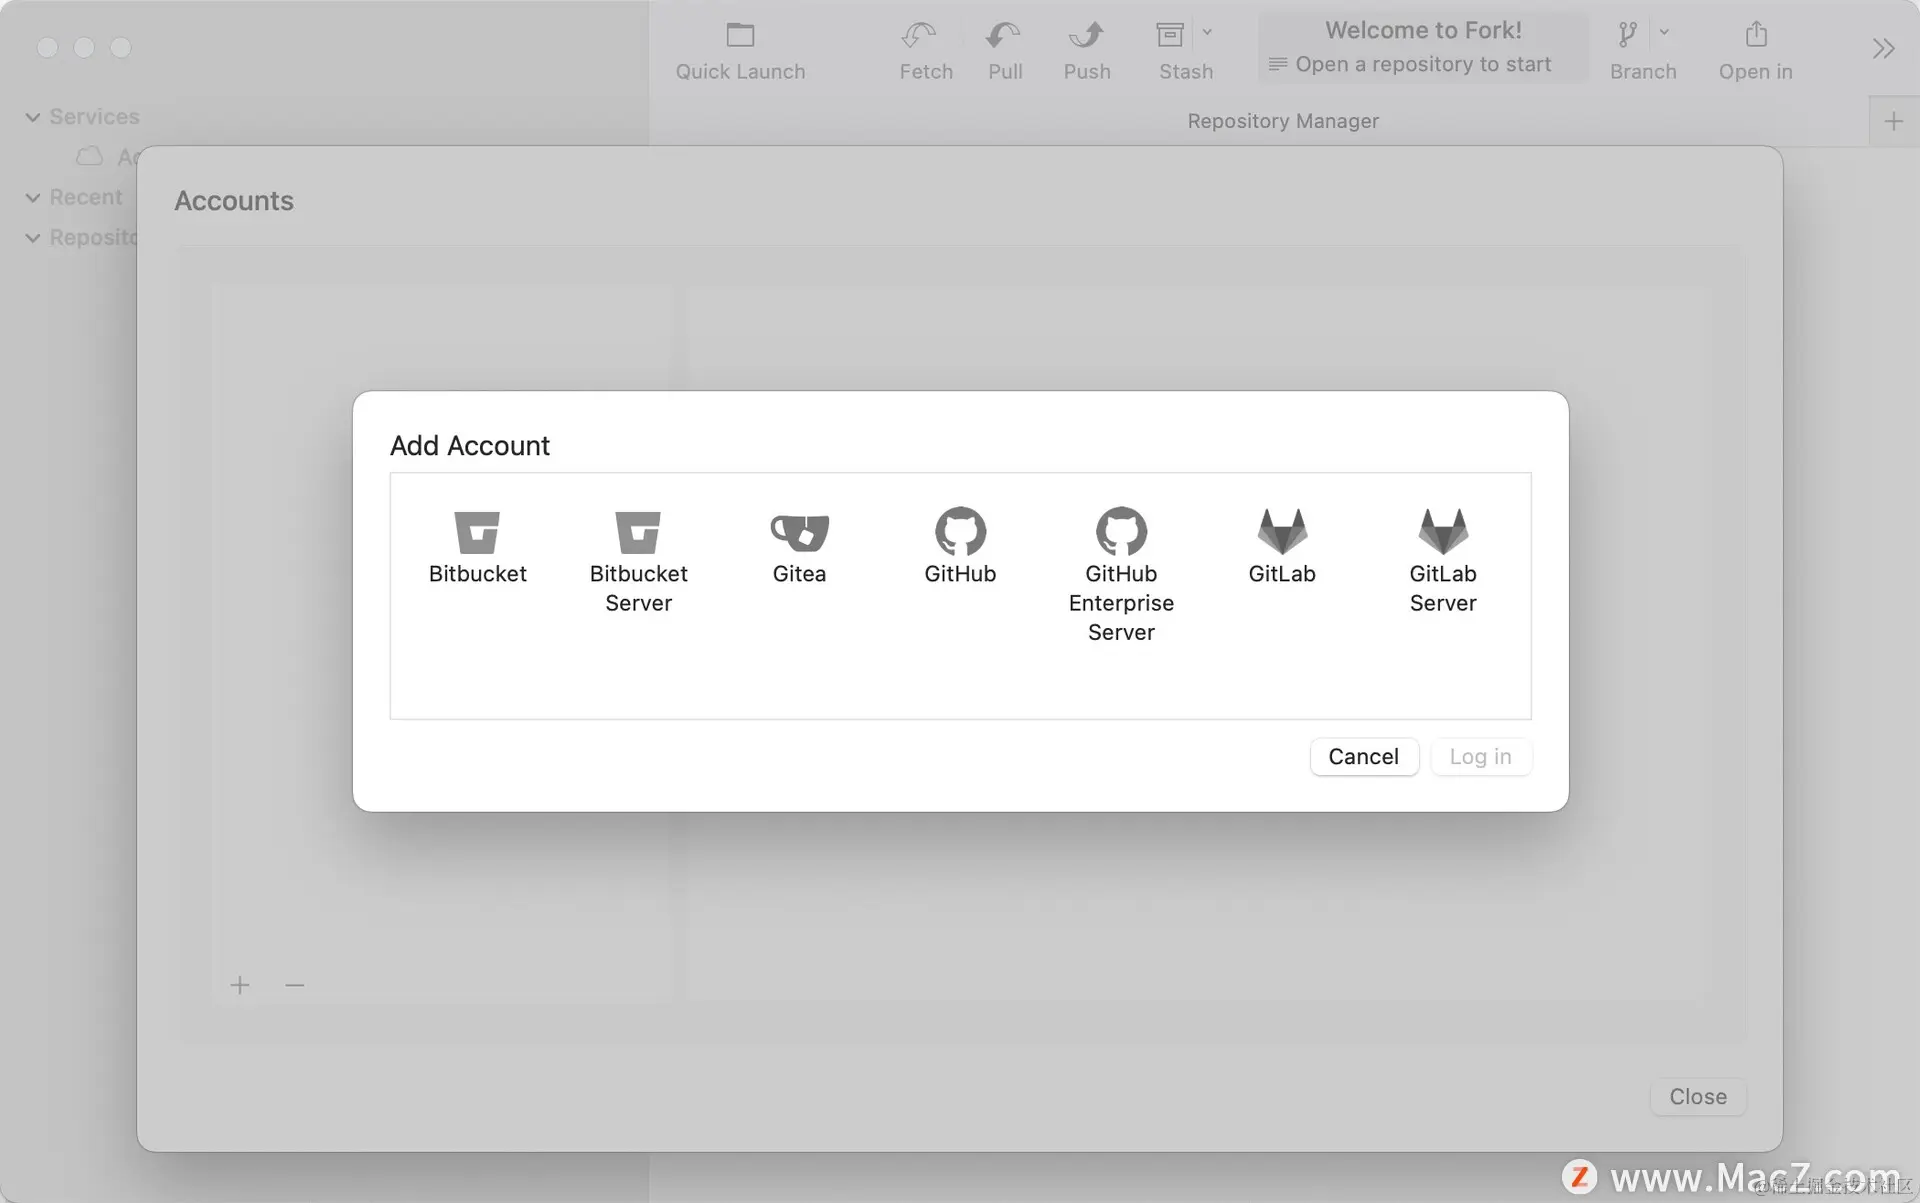Click the Fetch toolbar icon
This screenshot has height=1203, width=1920.
(920, 36)
